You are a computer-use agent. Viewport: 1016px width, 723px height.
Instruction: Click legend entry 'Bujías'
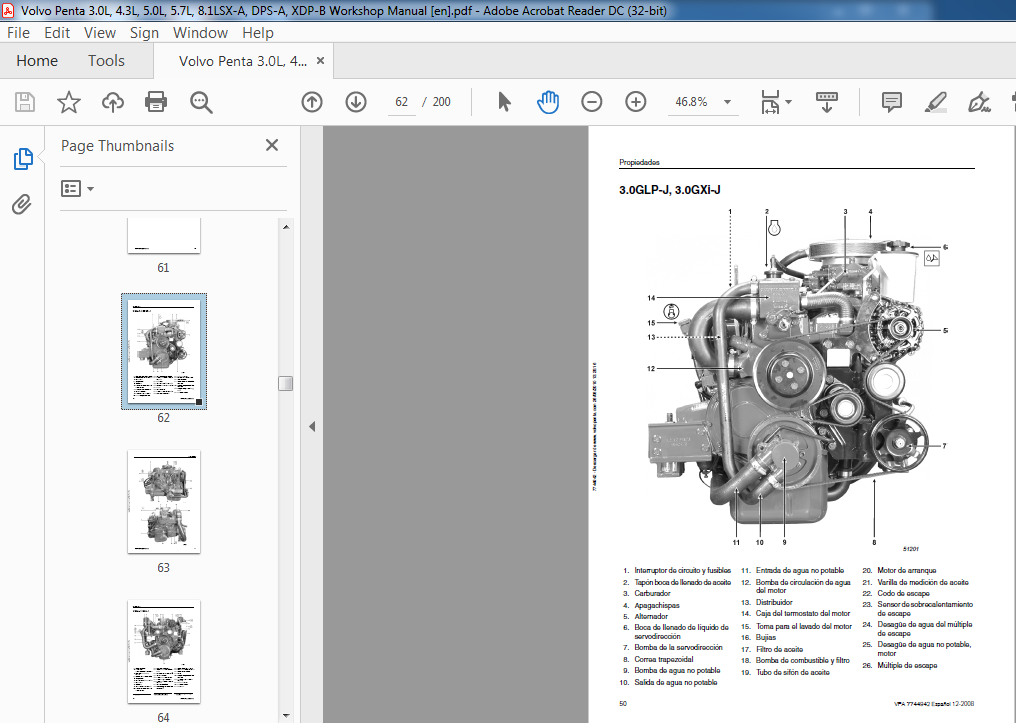[765, 637]
